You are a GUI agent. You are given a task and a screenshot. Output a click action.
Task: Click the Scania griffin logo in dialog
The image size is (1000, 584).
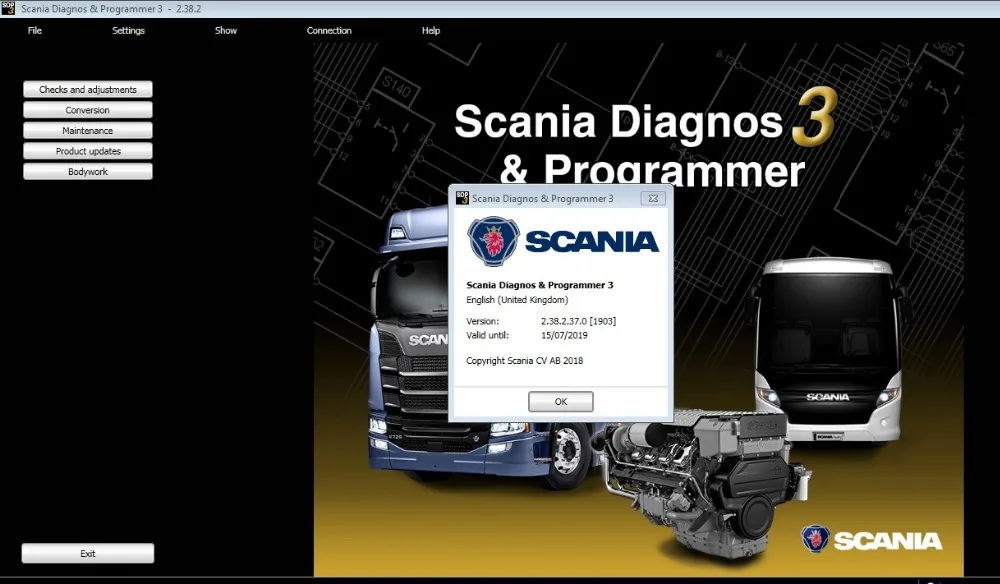pos(493,241)
